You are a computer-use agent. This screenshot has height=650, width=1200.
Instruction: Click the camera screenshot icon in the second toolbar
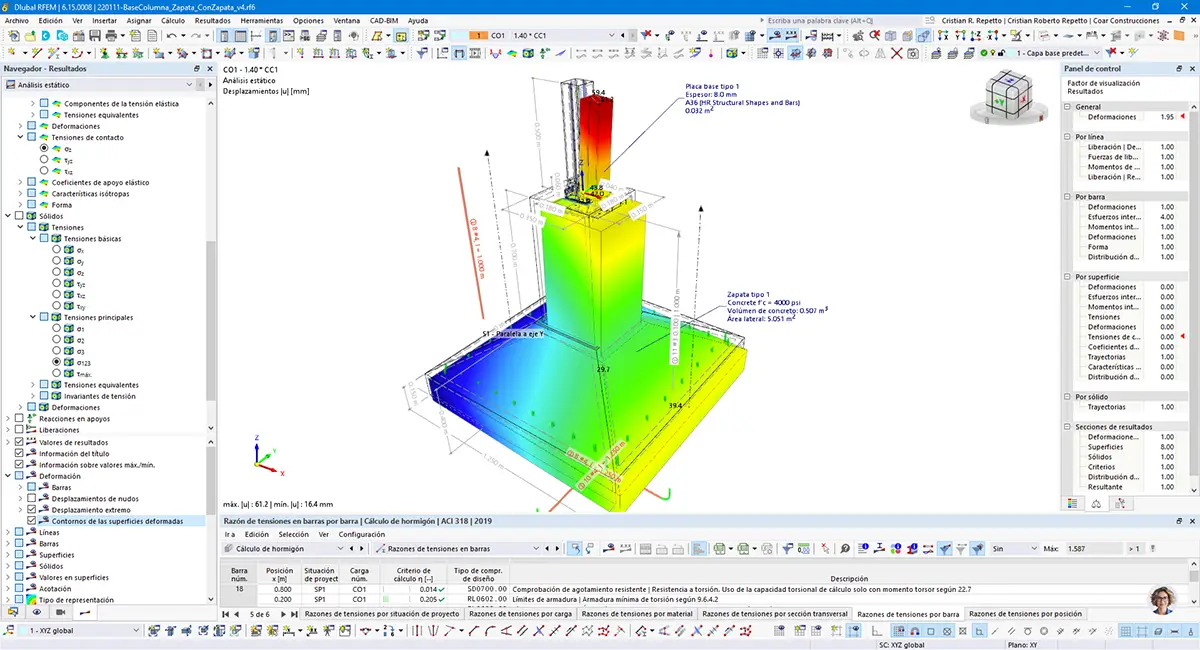pyautogui.click(x=913, y=53)
